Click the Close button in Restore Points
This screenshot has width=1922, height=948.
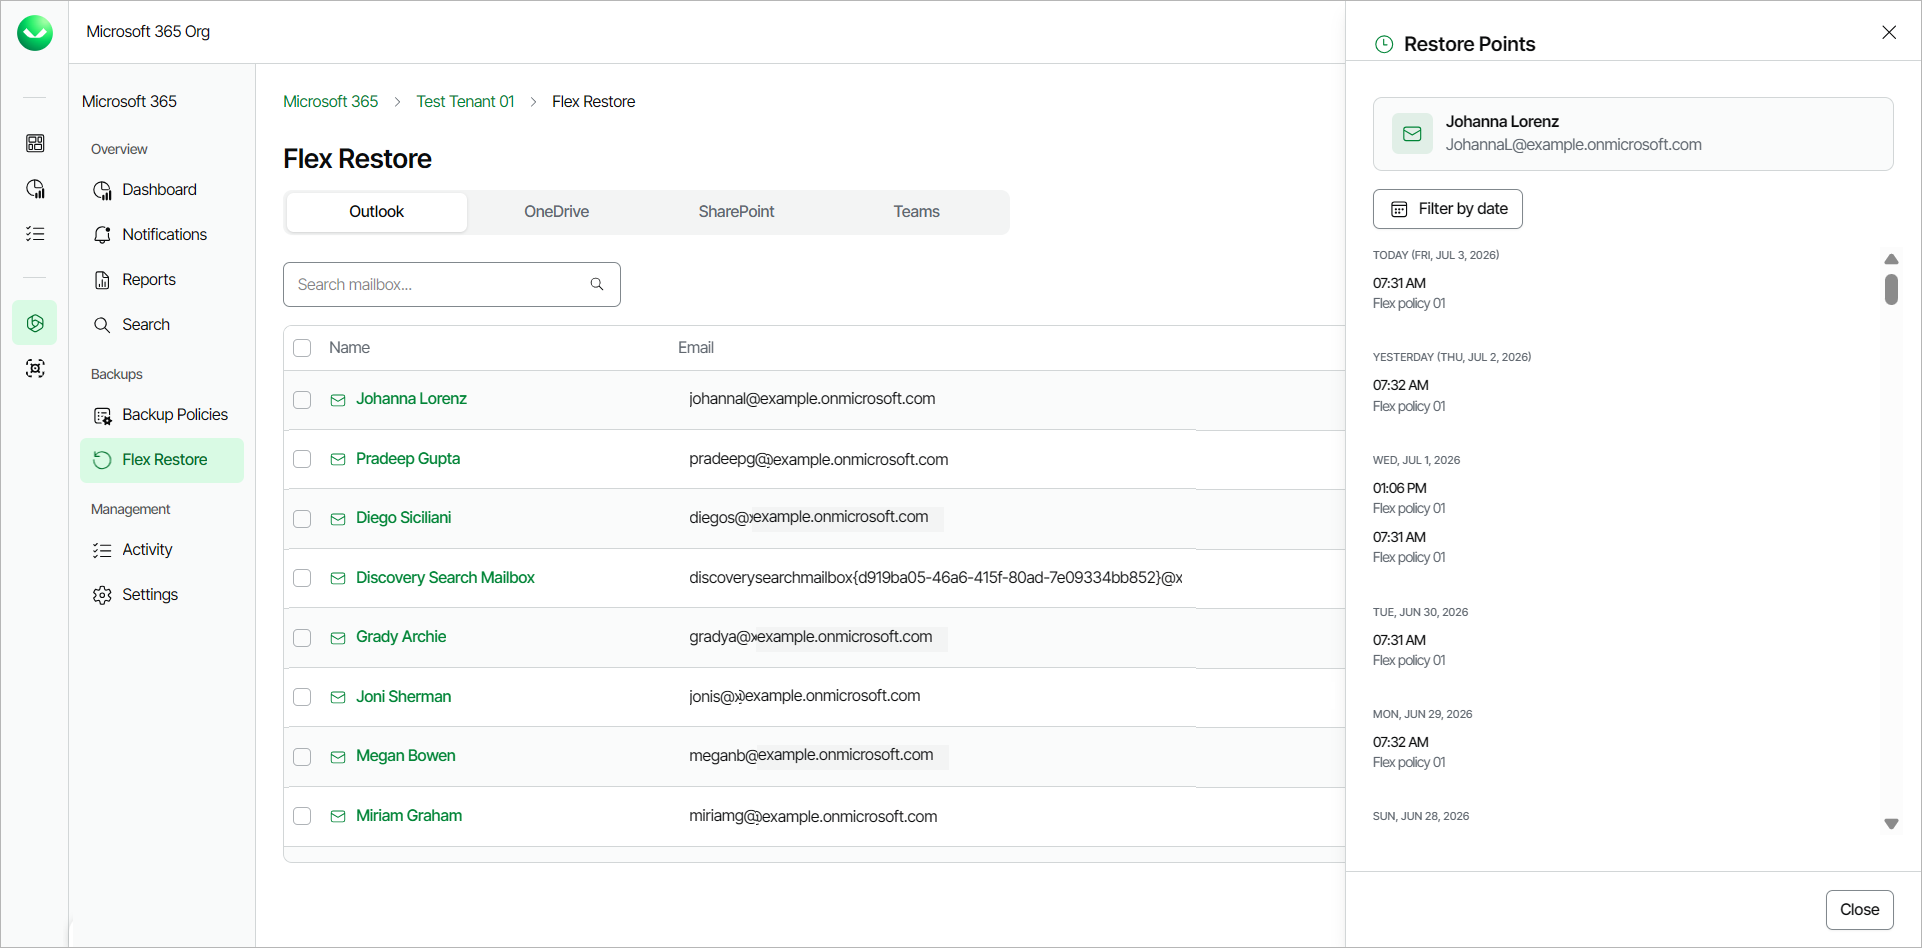pyautogui.click(x=1860, y=910)
